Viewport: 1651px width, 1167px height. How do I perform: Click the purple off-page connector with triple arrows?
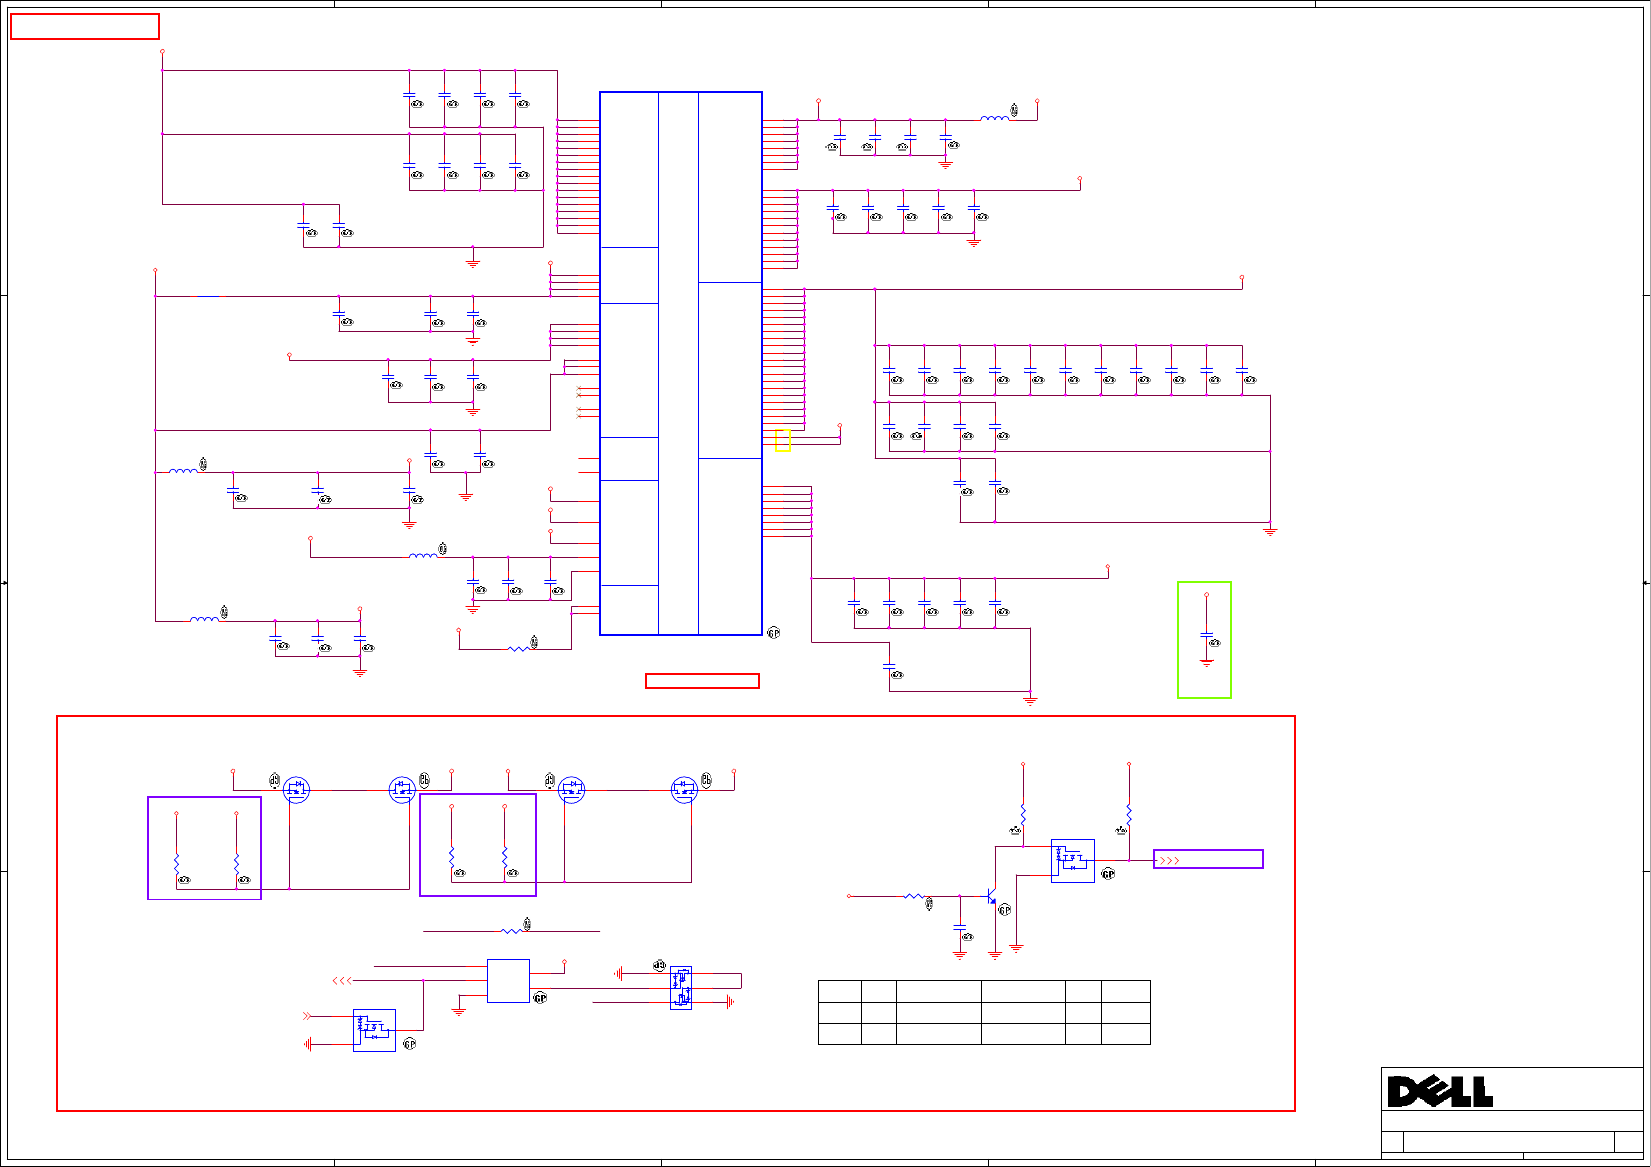tap(1208, 859)
